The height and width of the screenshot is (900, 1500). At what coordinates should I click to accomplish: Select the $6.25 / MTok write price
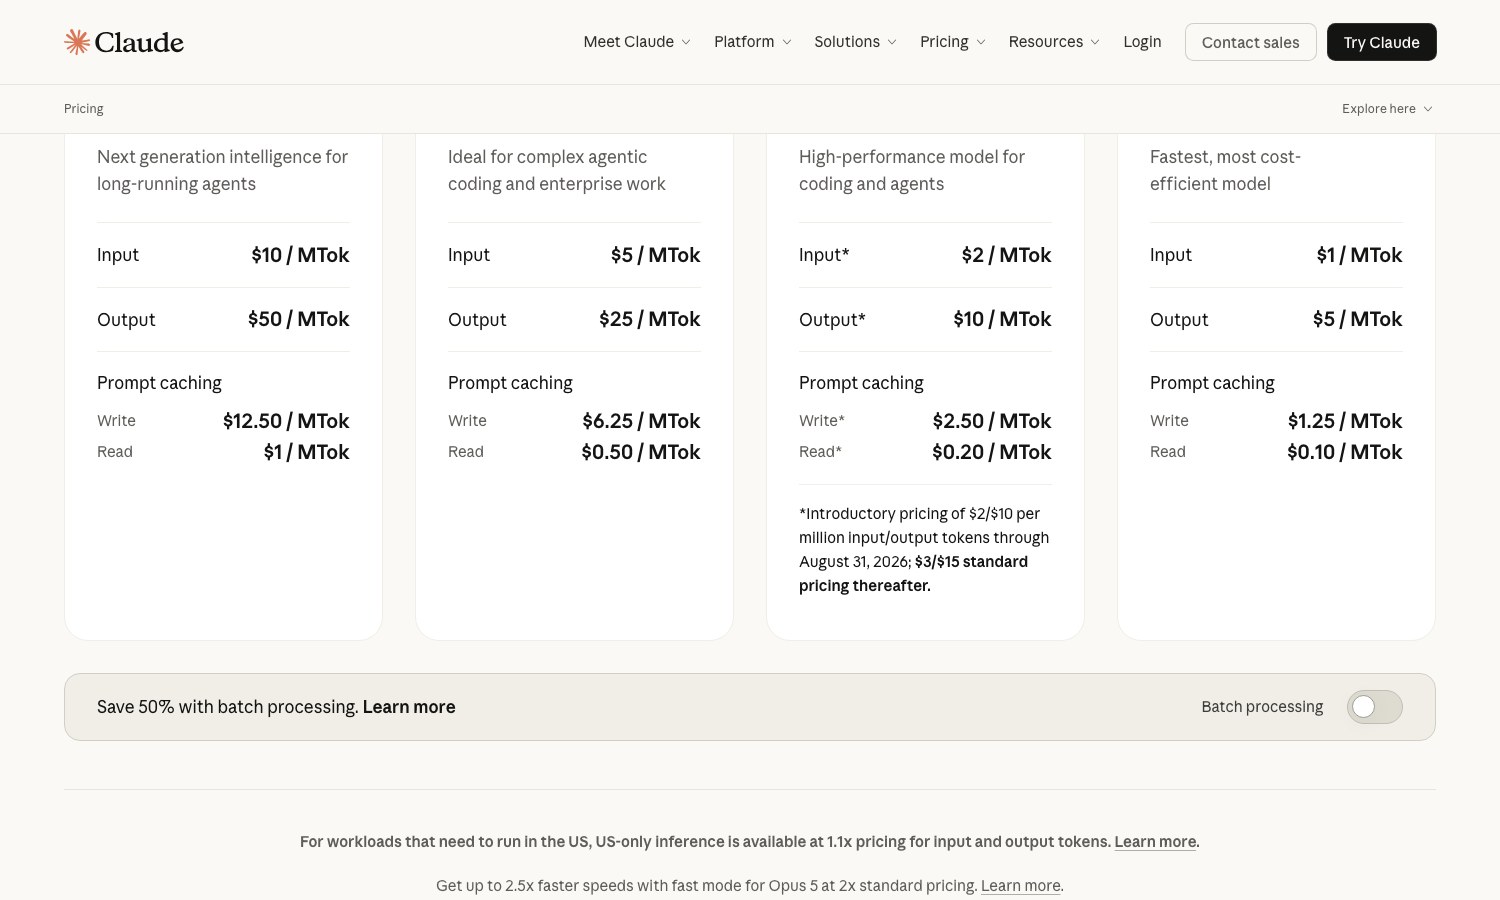(x=642, y=421)
